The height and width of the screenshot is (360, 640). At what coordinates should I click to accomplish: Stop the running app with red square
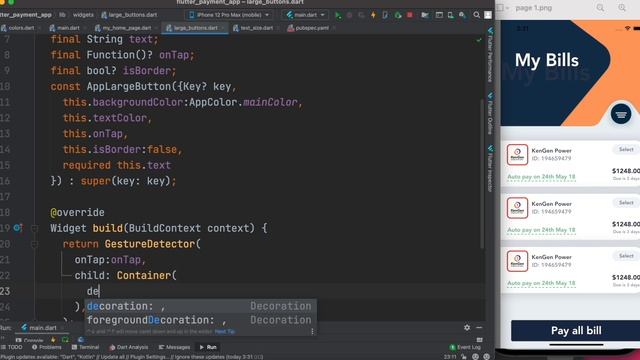[x=409, y=15]
